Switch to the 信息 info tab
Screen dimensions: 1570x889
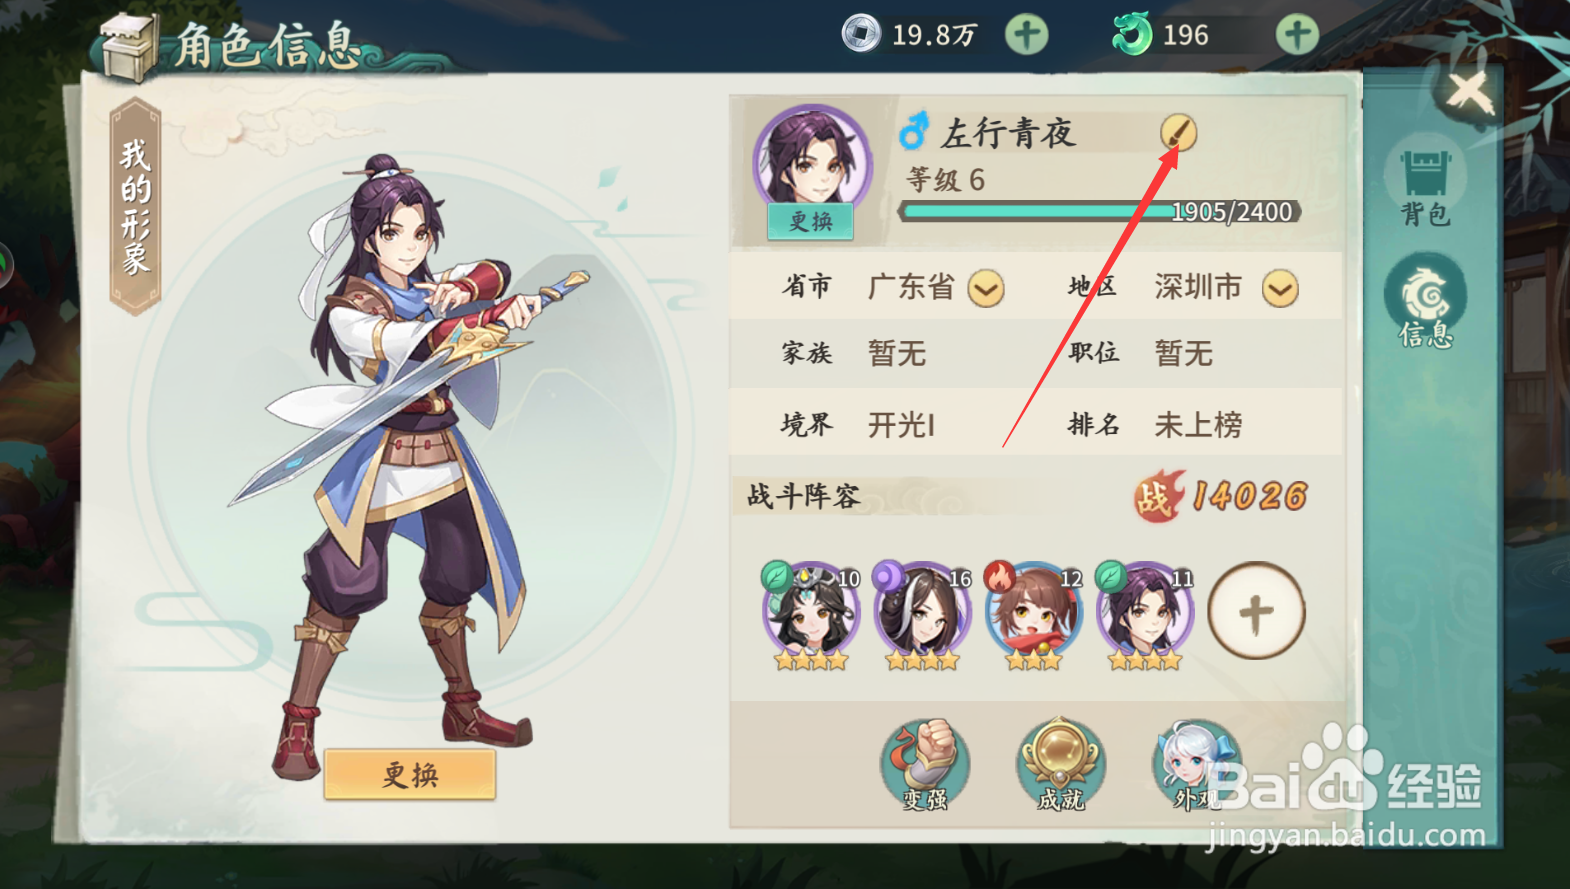point(1426,301)
